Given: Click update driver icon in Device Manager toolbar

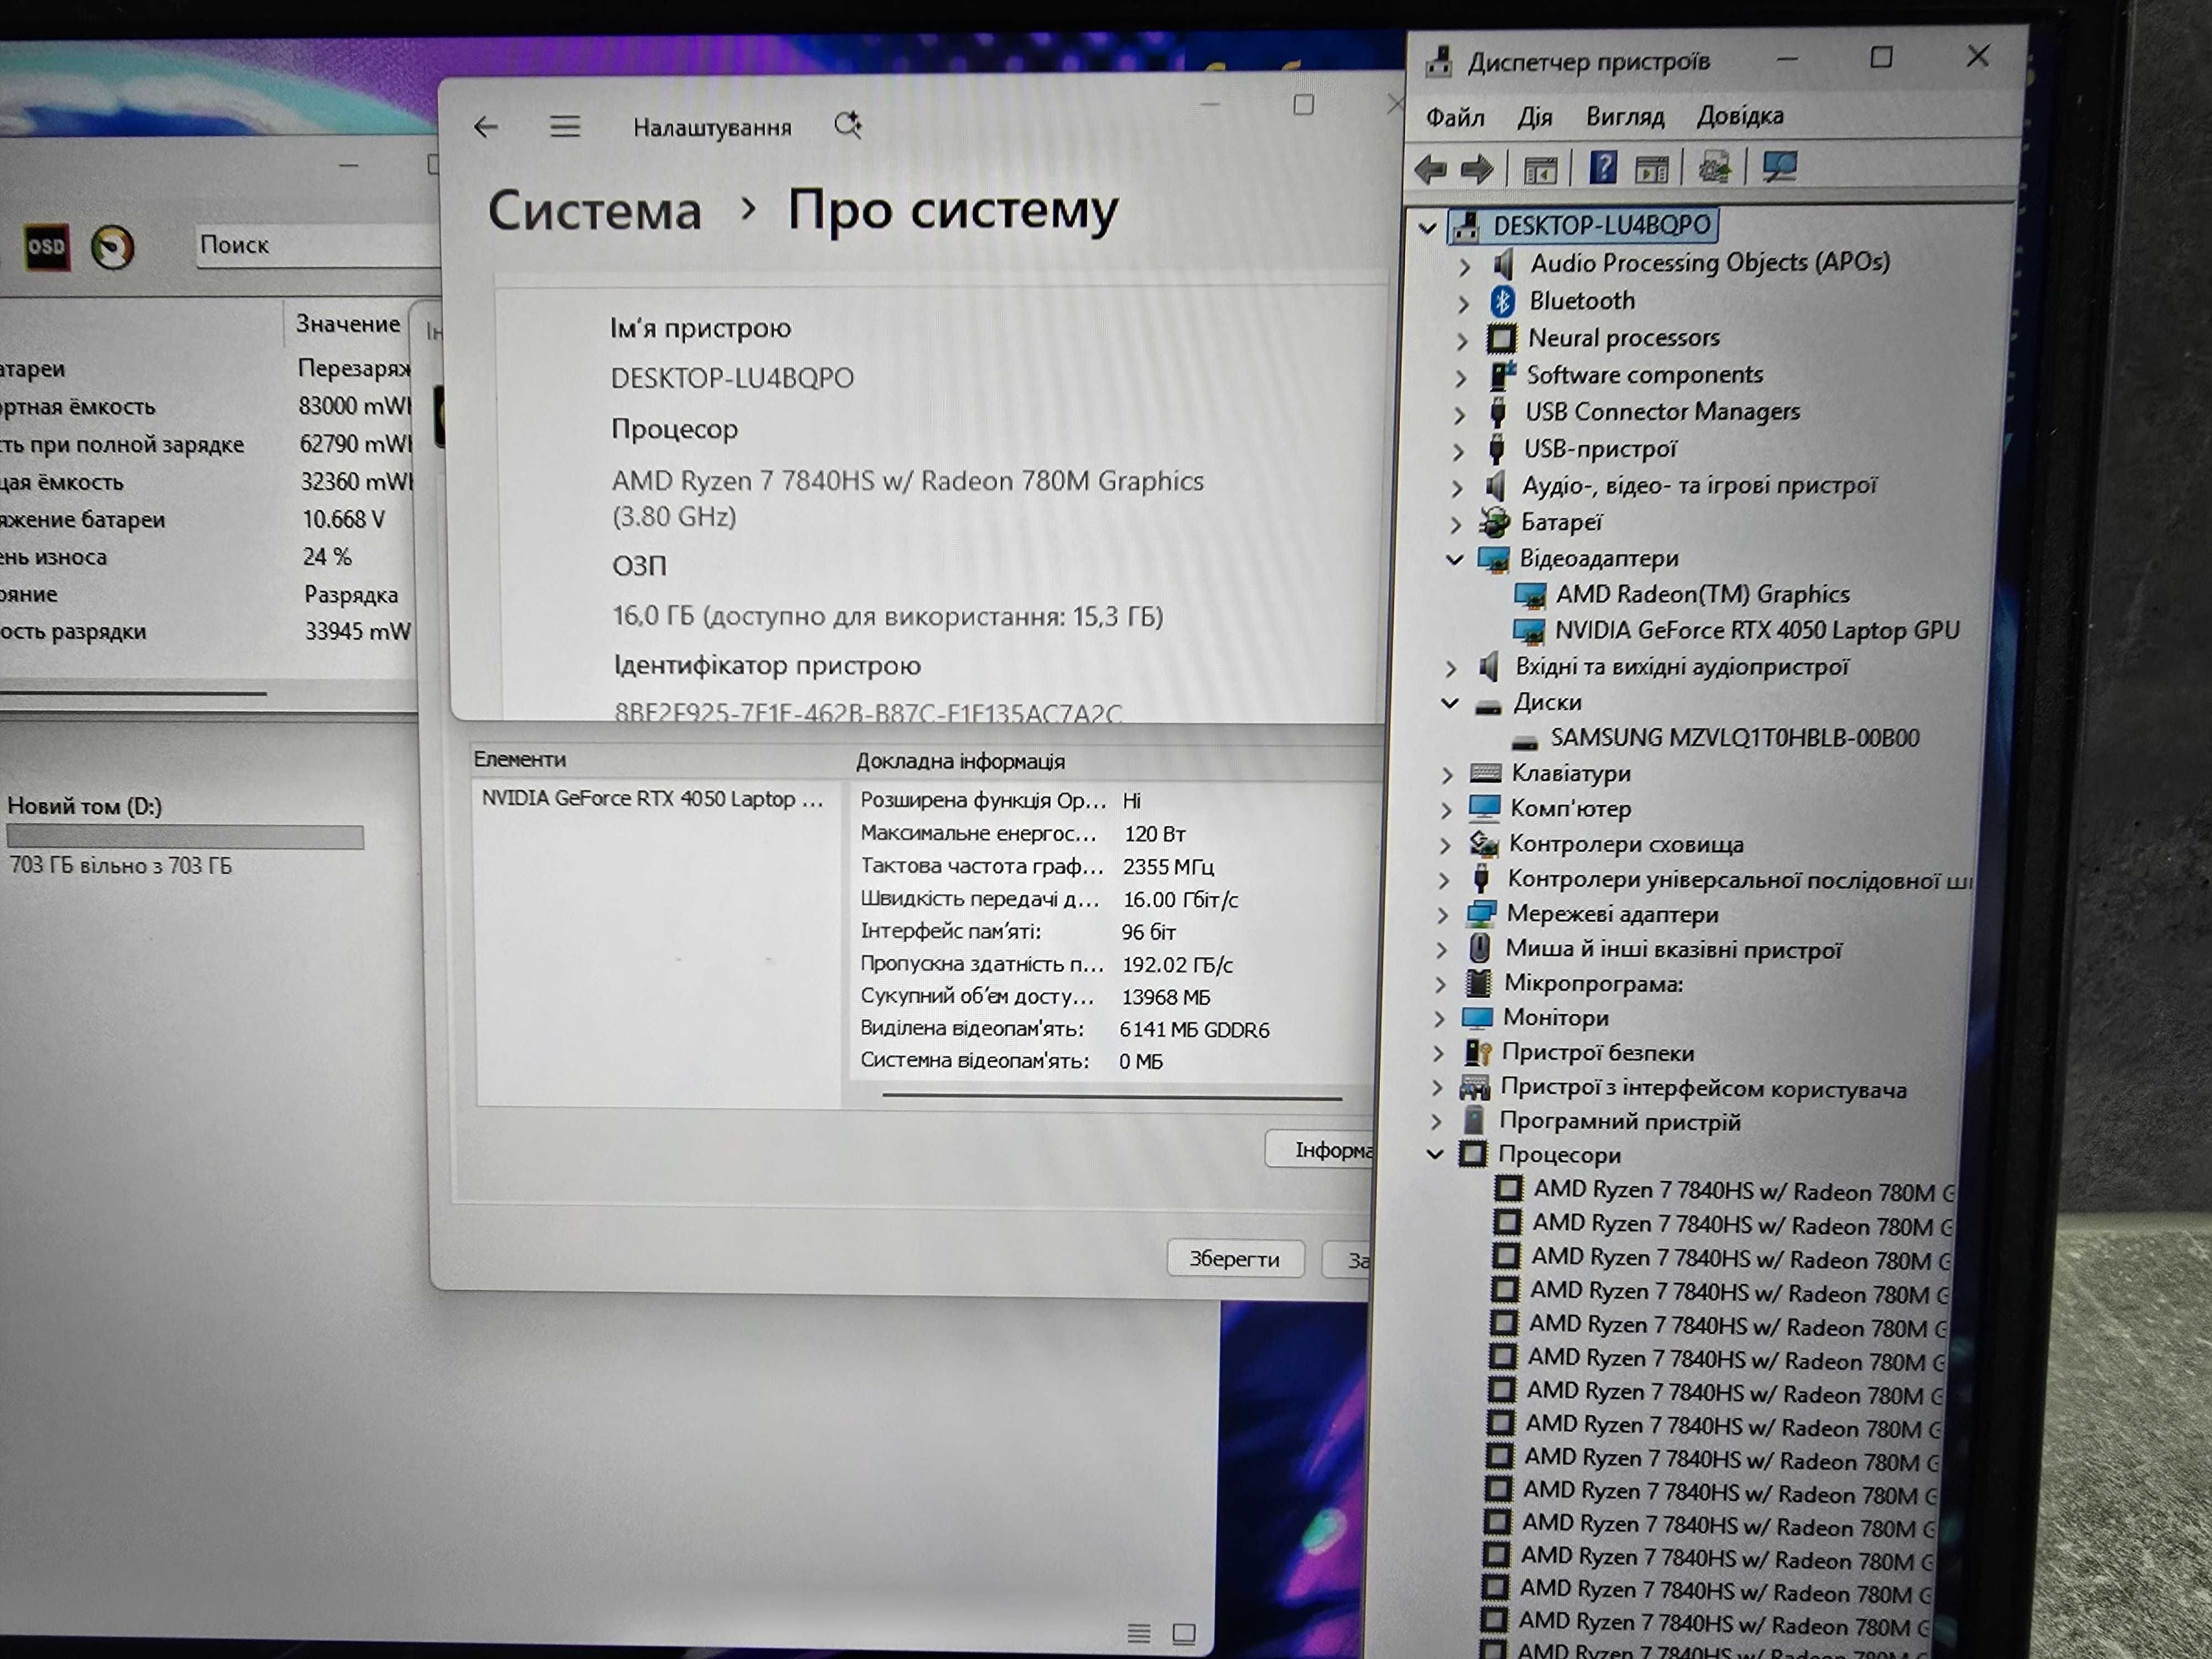Looking at the screenshot, I should (x=1715, y=167).
